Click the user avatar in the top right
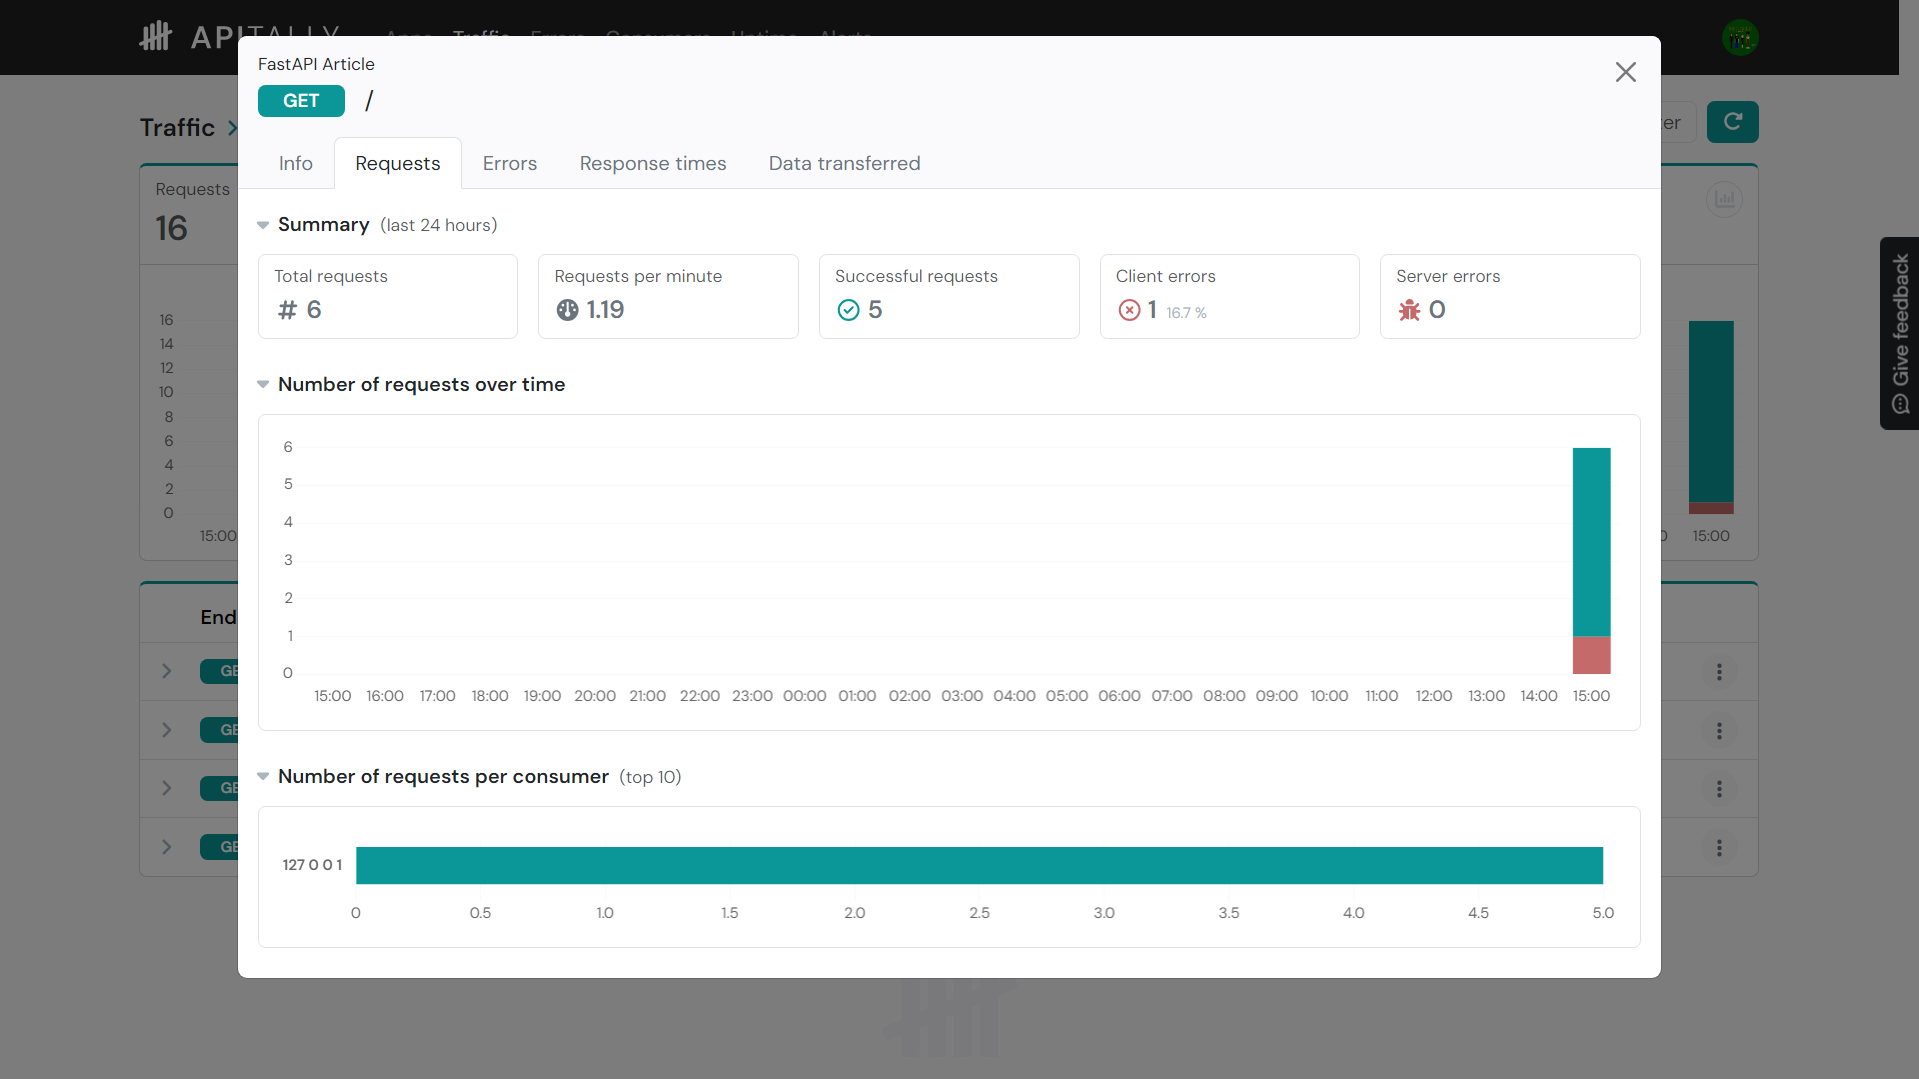This screenshot has width=1919, height=1079. pyautogui.click(x=1740, y=37)
